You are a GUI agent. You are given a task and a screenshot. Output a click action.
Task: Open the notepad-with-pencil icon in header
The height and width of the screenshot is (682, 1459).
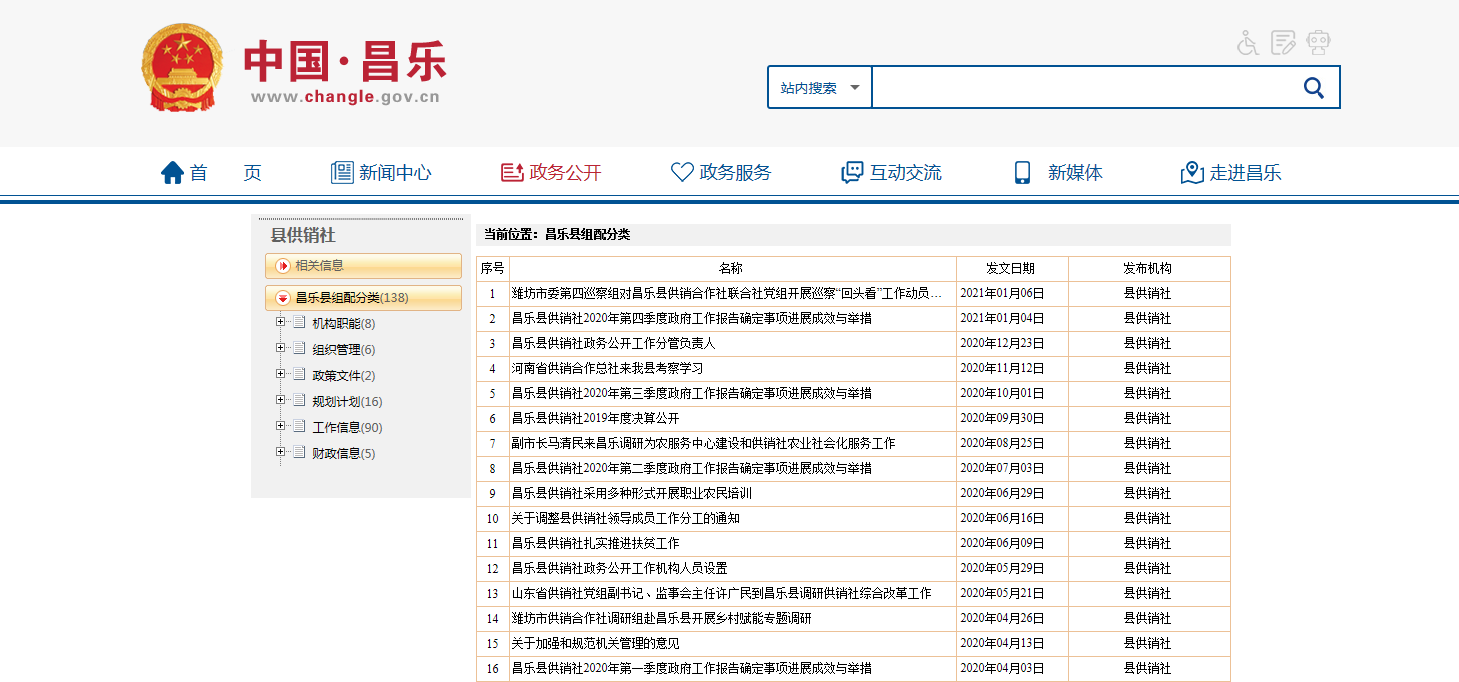tap(1283, 43)
